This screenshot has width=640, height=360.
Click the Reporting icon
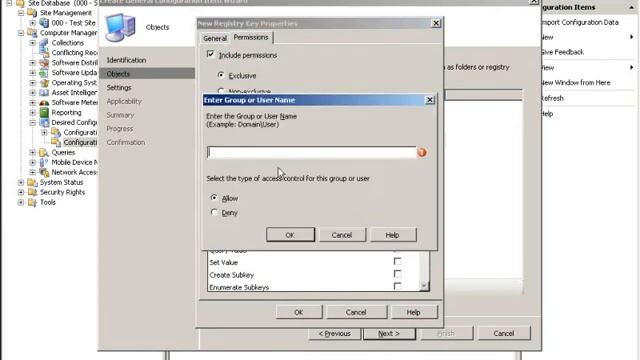44,112
